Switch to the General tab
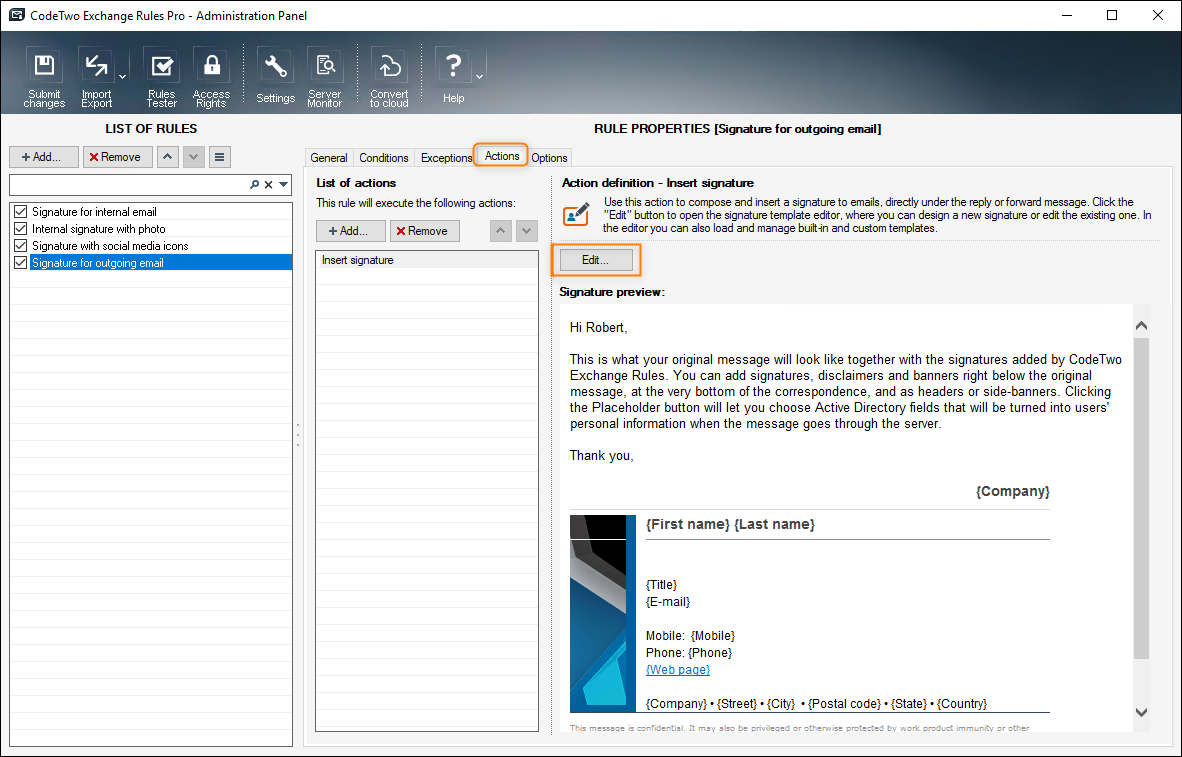The height and width of the screenshot is (757, 1182). [329, 158]
